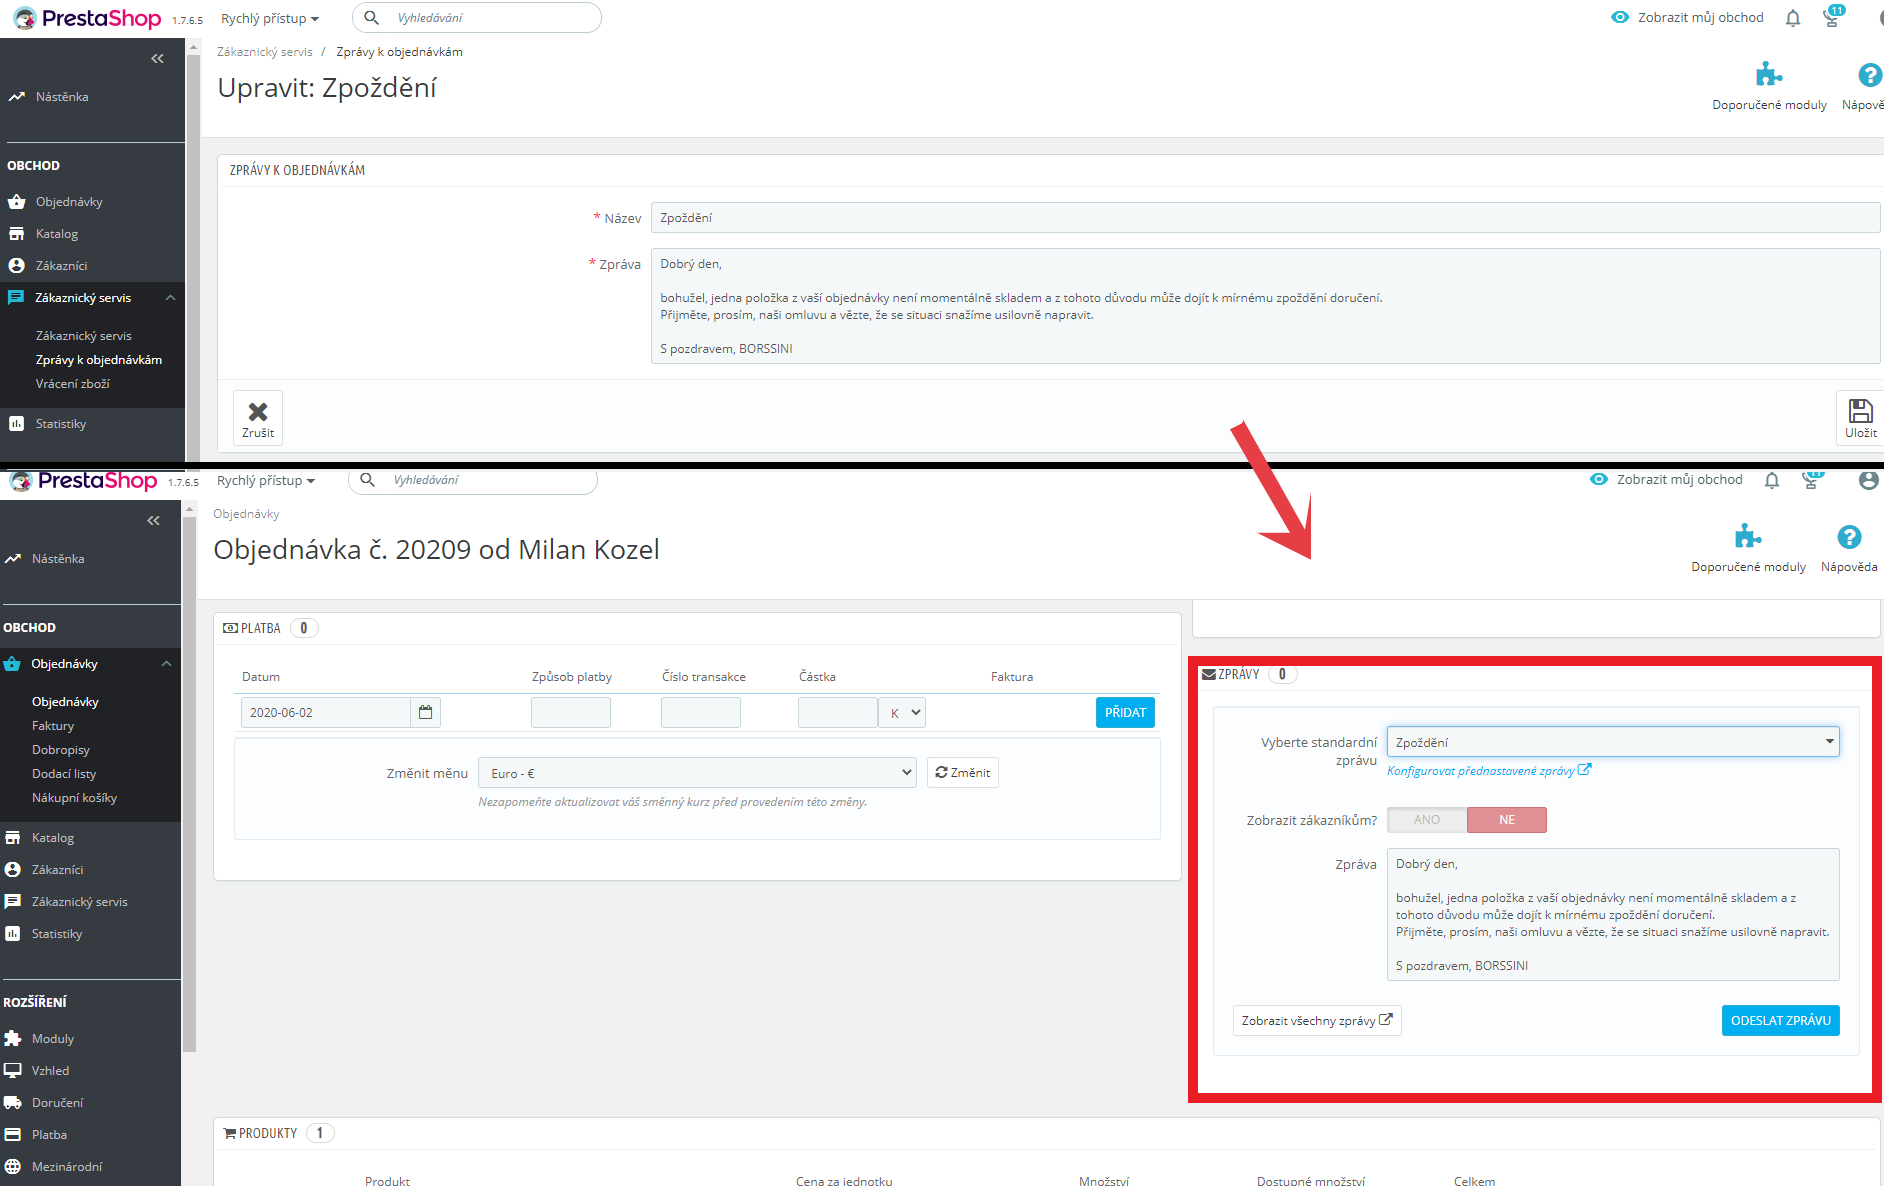Click notification bell in upper header
The image size is (1884, 1186).
(x=1793, y=18)
